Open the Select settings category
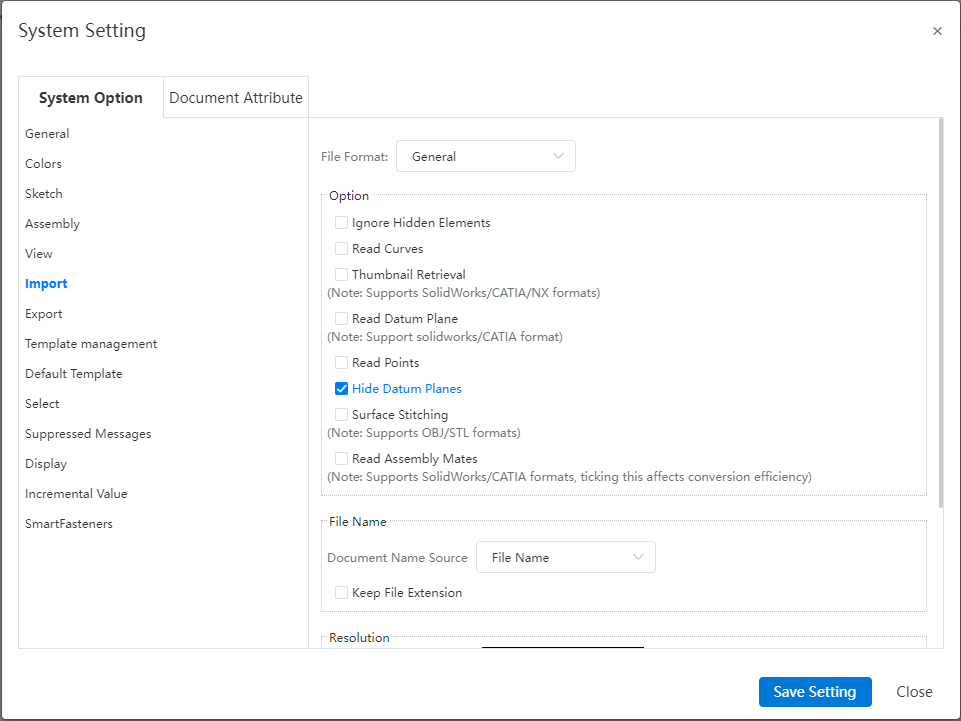Viewport: 961px width, 721px height. pyautogui.click(x=42, y=404)
